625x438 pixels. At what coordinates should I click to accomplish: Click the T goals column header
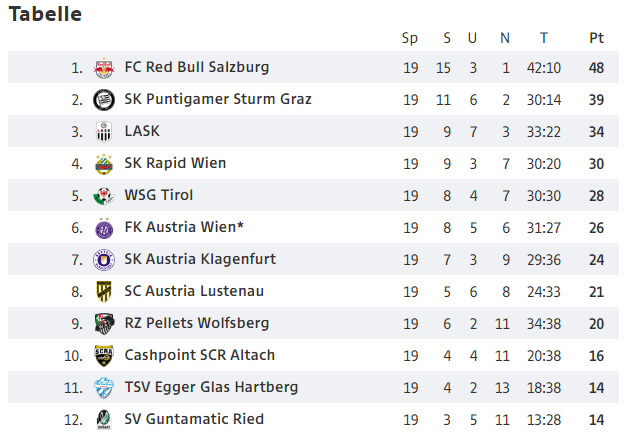point(544,38)
